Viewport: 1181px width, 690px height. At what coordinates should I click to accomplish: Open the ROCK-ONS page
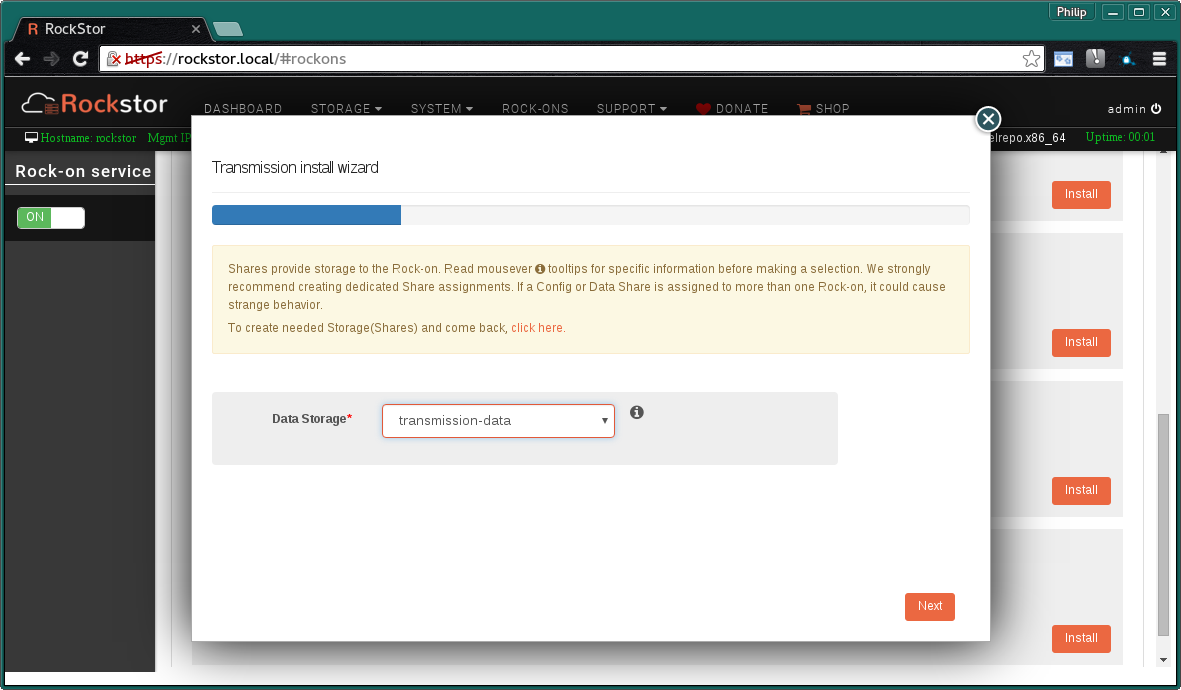[536, 109]
